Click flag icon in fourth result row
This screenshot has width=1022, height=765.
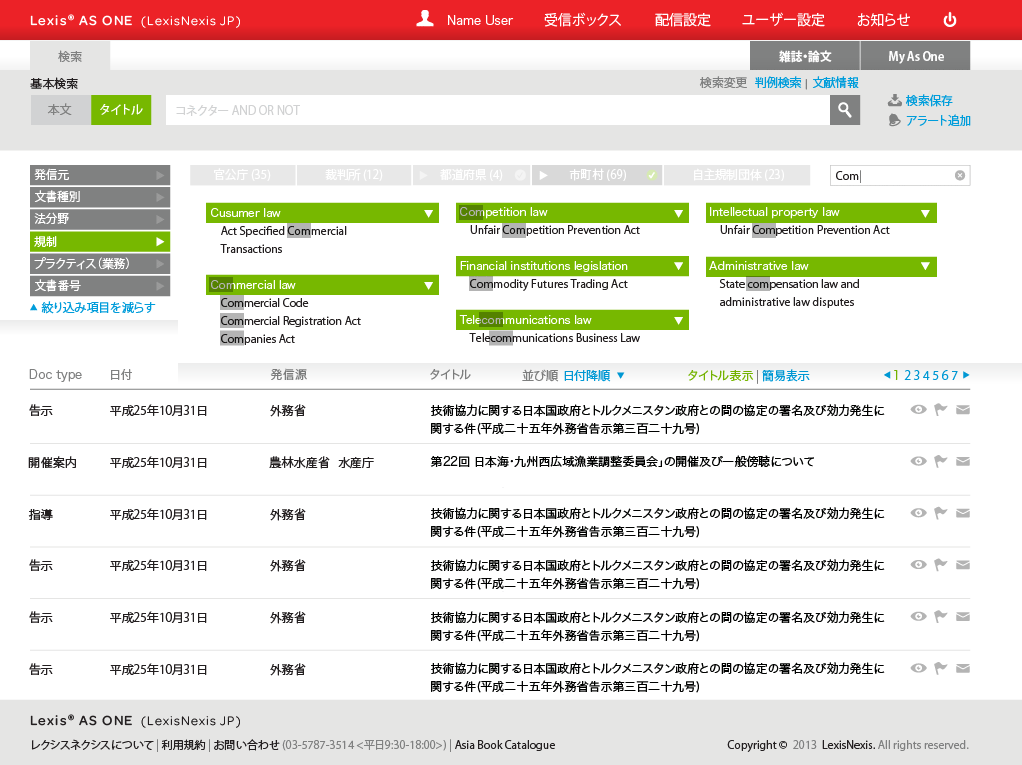coord(941,564)
